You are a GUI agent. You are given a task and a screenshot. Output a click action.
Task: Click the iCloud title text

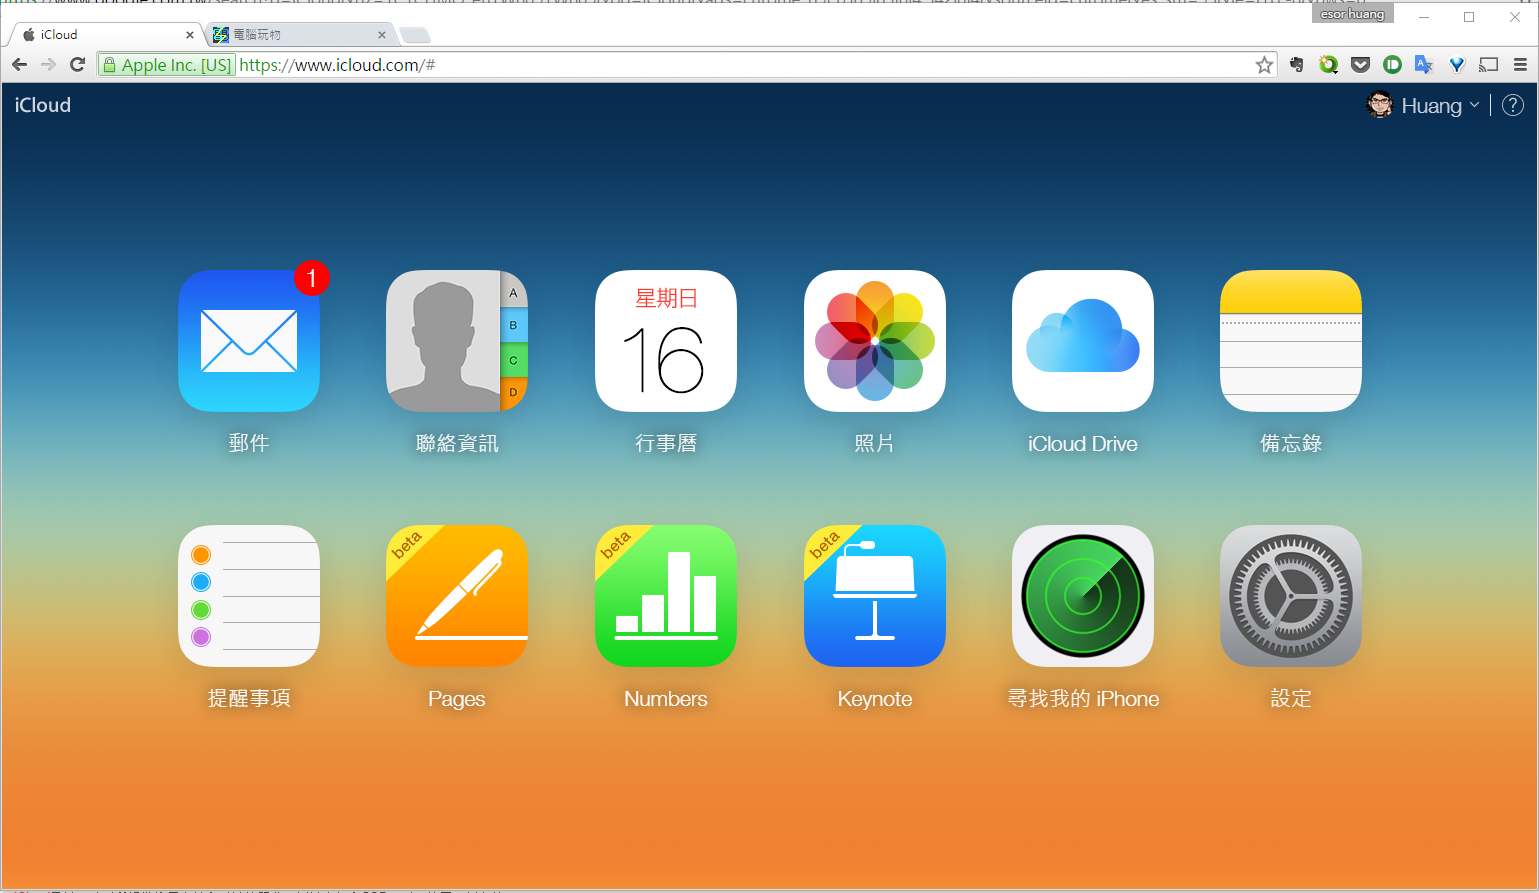pos(43,105)
